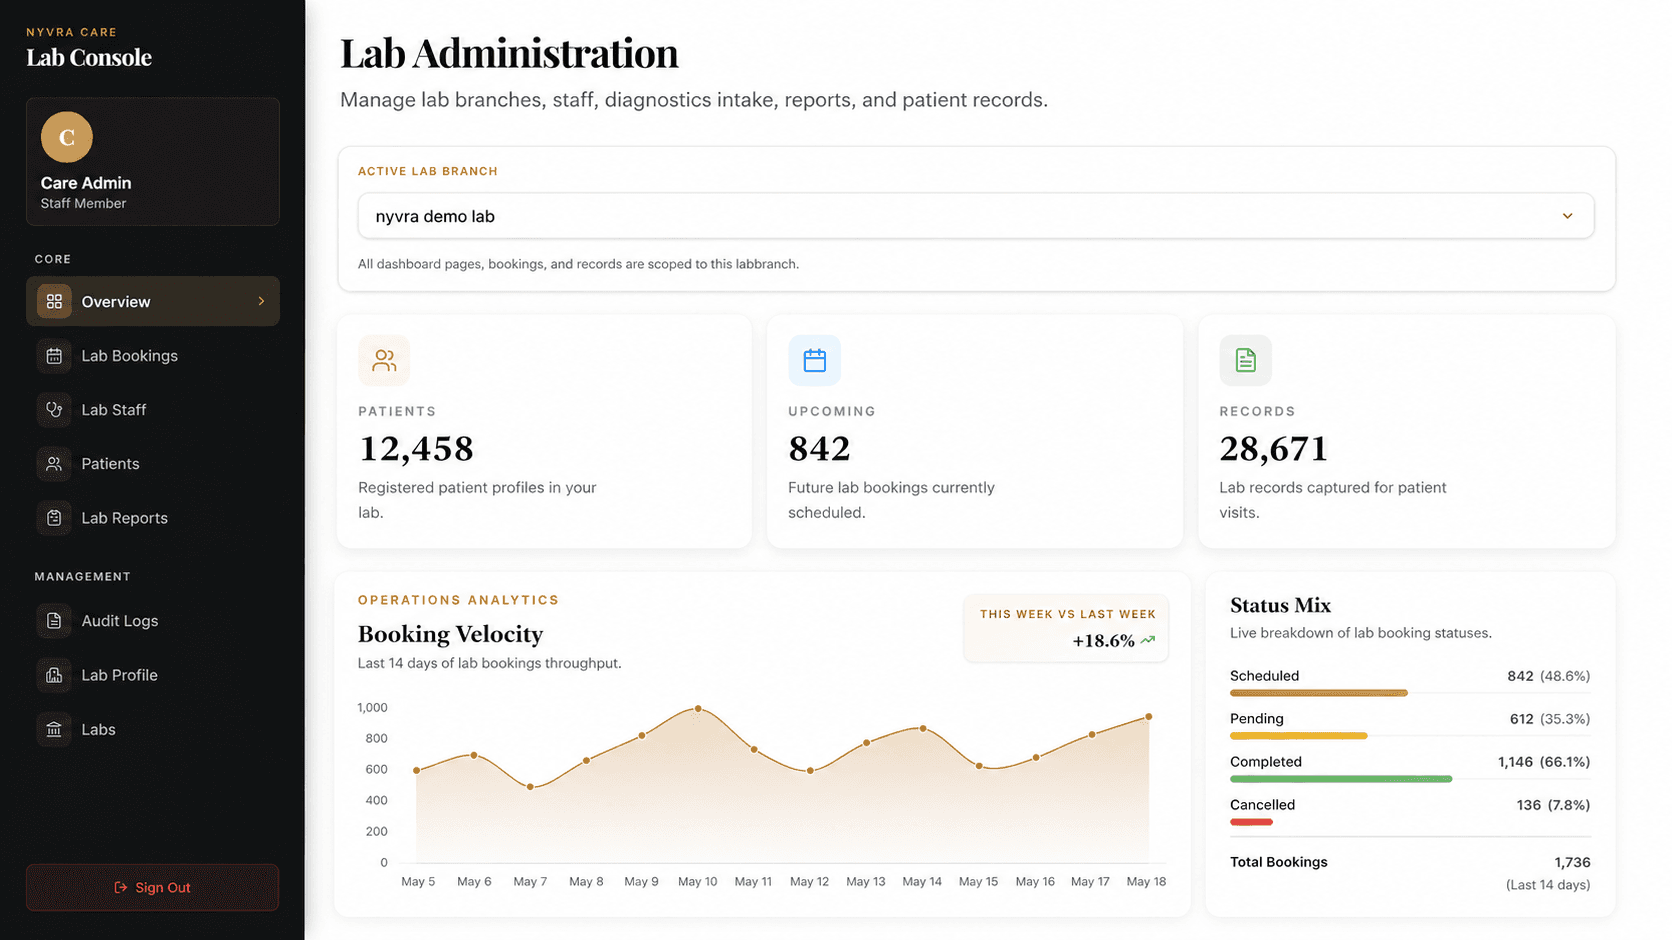Click the May 7 chart data point
The image size is (1672, 940).
tap(530, 787)
